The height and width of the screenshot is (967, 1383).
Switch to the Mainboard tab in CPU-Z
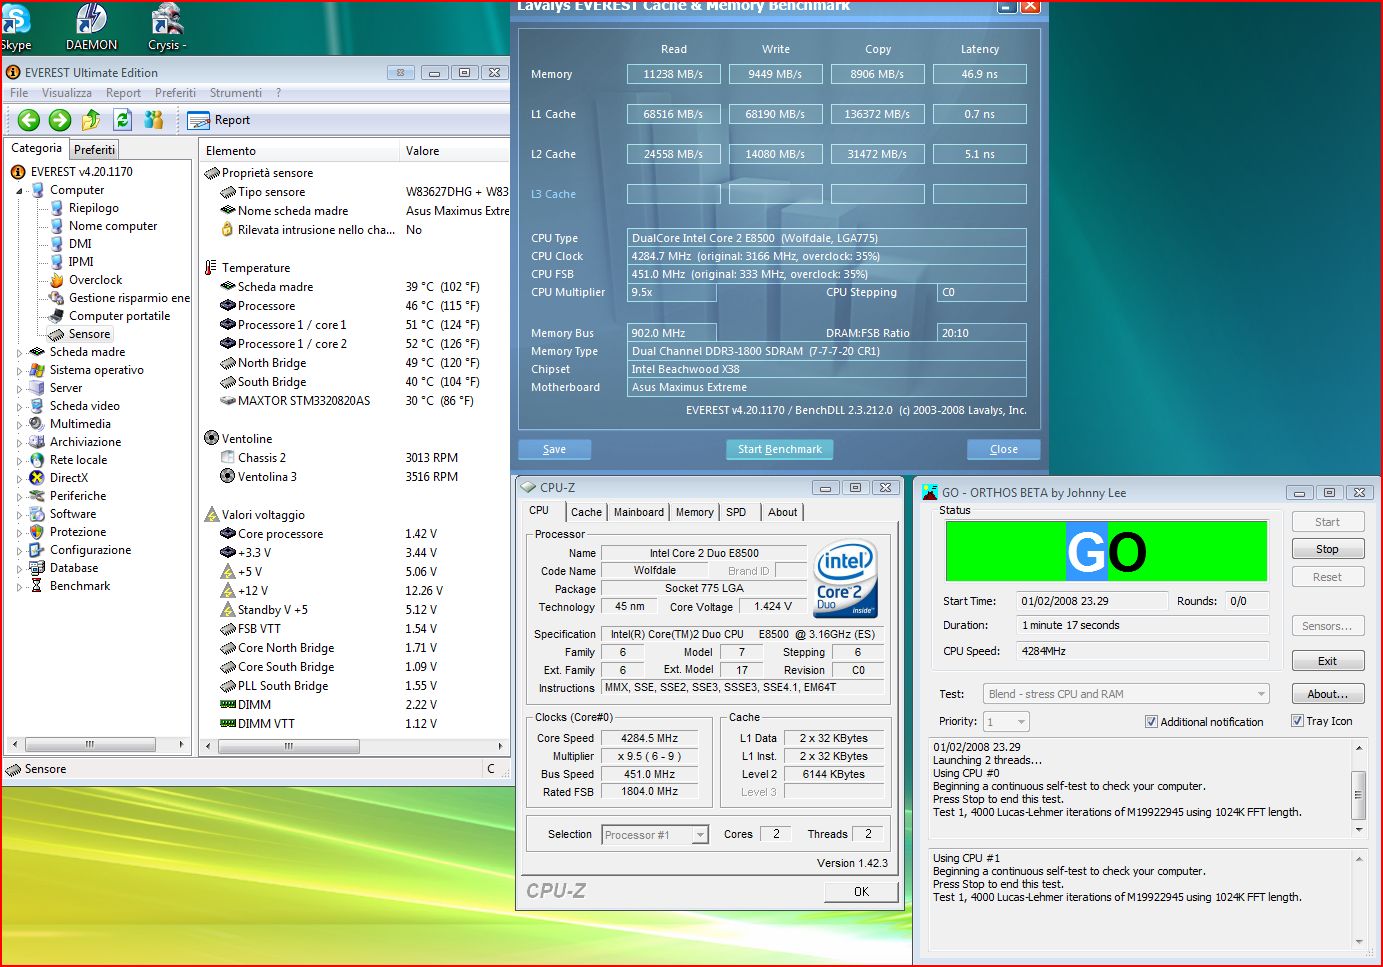pos(638,512)
